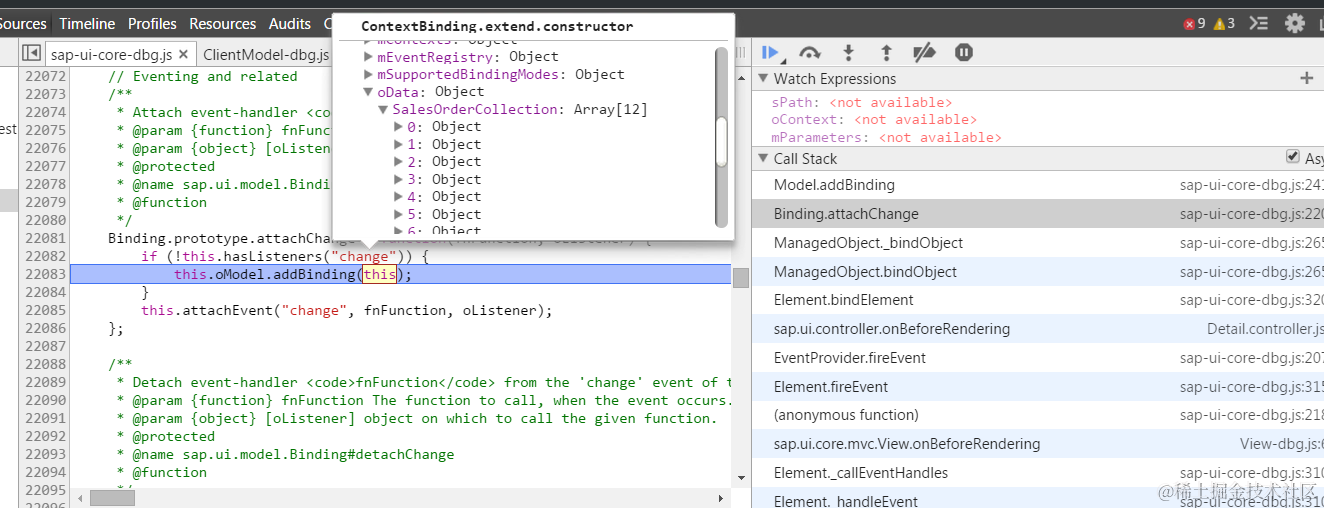
Task: Open the Audits panel tab
Action: (x=290, y=23)
